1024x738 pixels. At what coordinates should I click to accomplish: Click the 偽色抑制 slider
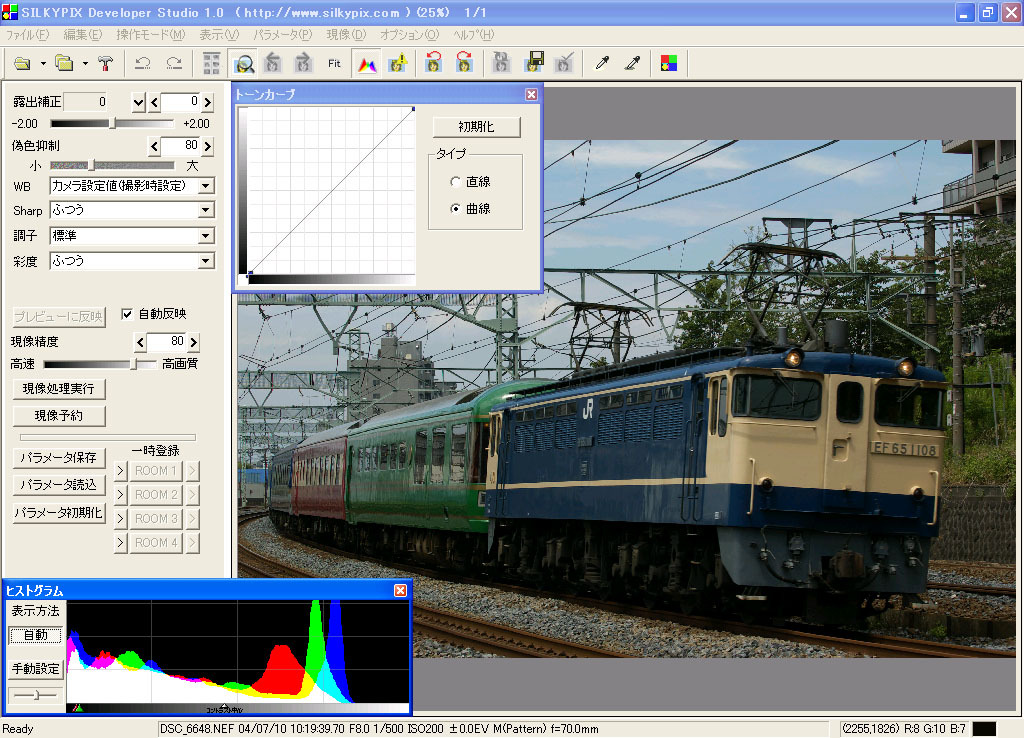[x=112, y=165]
